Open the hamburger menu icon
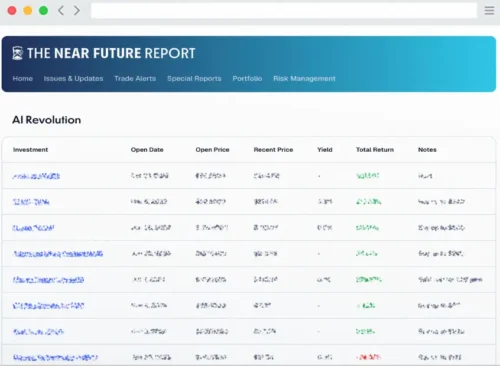 (x=489, y=11)
